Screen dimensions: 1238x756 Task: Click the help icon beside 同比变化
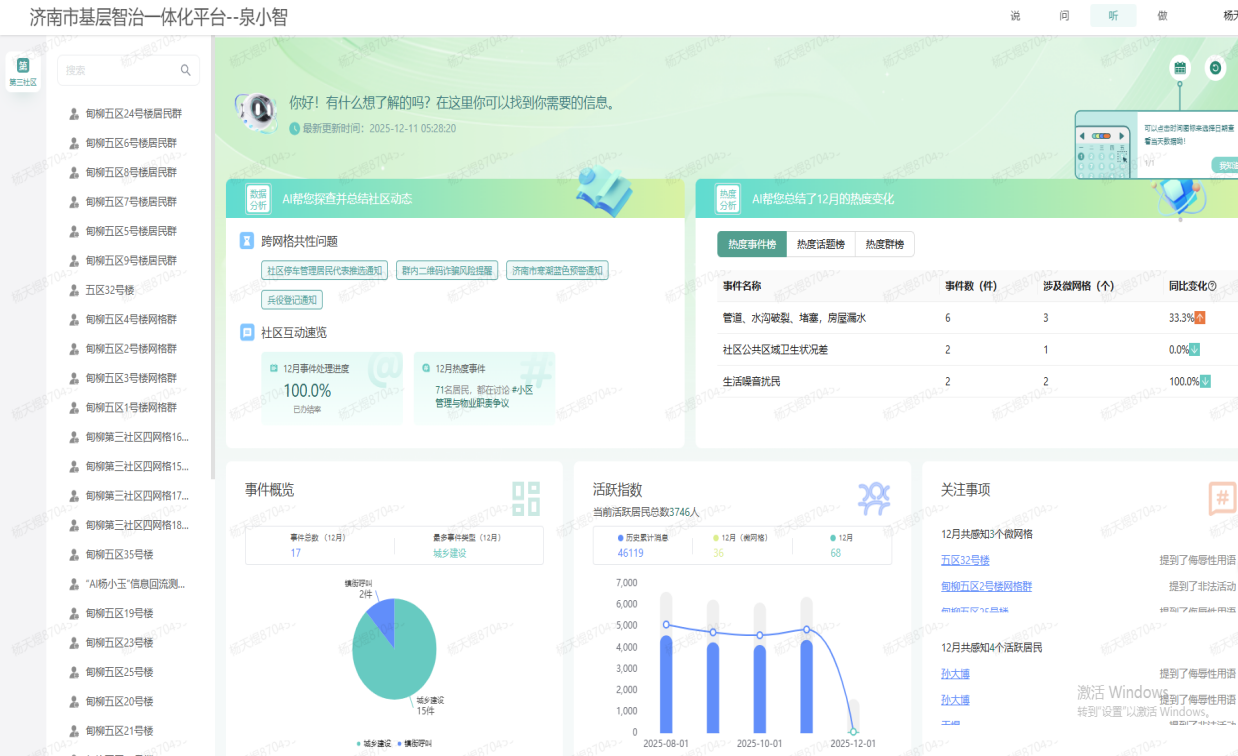pyautogui.click(x=1213, y=286)
